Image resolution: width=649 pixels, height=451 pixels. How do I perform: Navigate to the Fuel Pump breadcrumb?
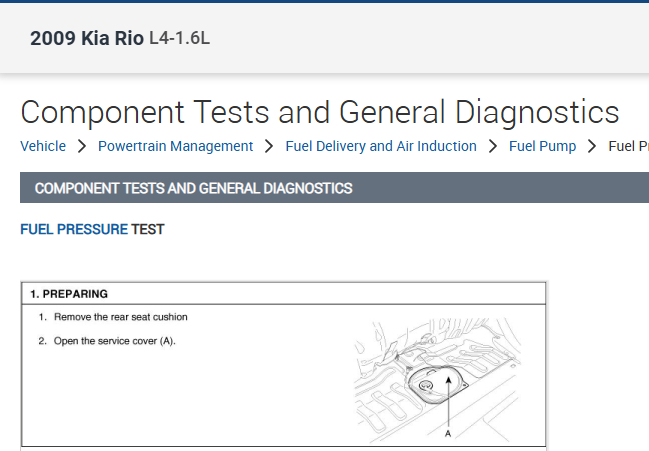click(x=542, y=146)
